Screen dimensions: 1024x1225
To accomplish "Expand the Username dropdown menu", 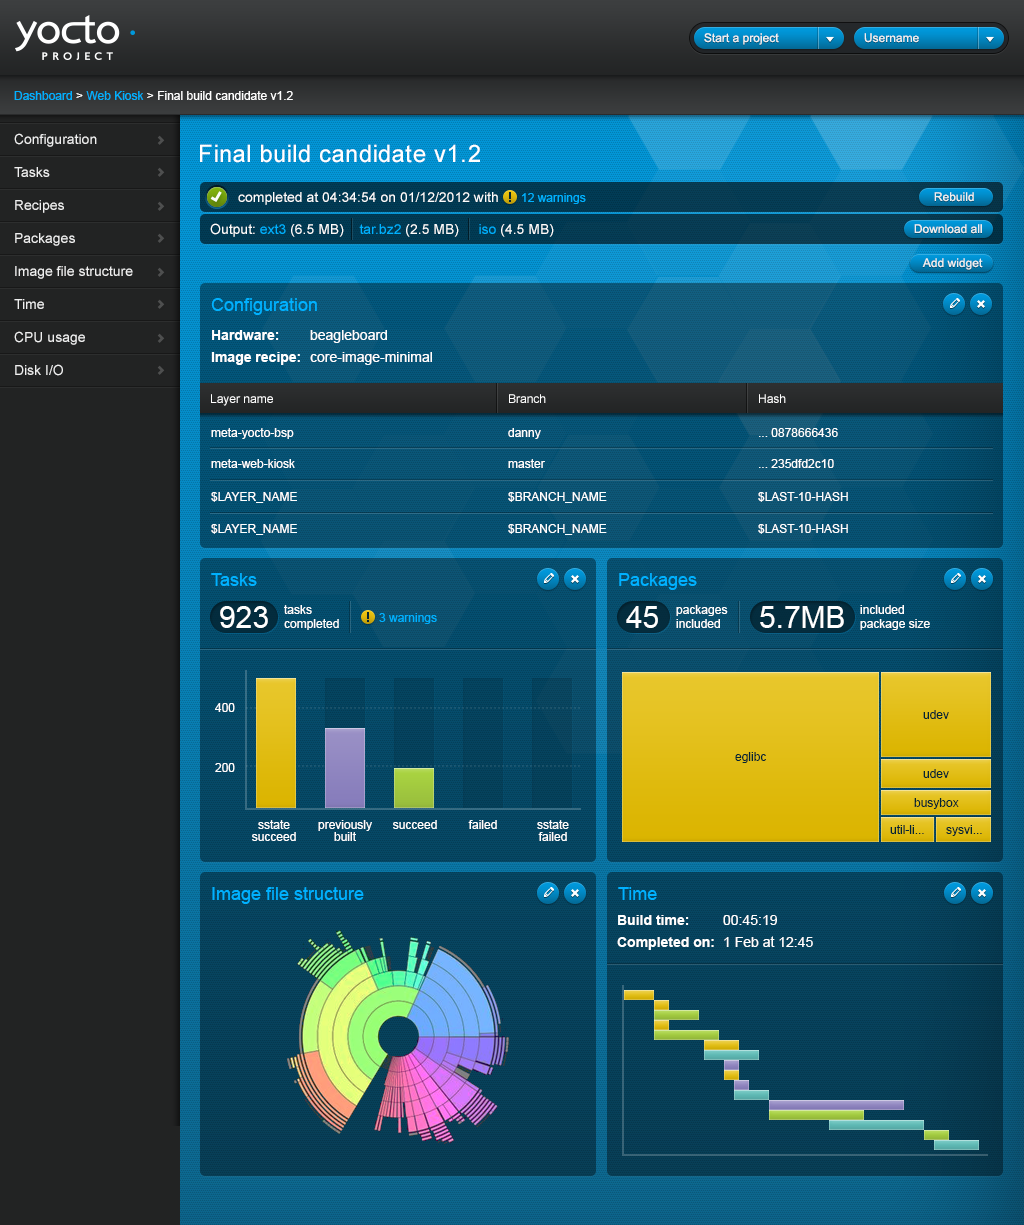I will point(989,38).
